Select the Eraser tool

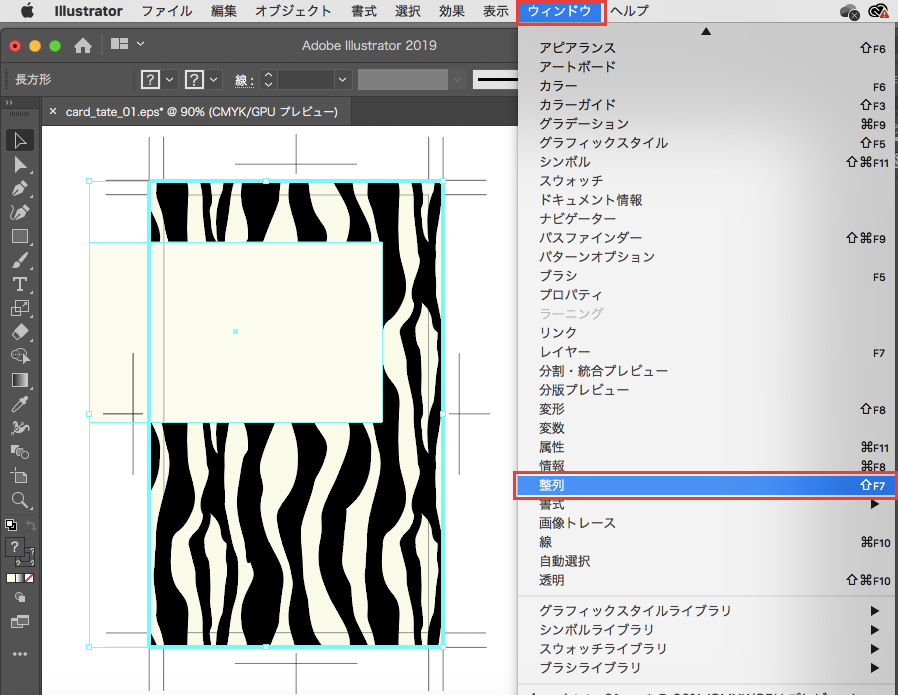19,332
